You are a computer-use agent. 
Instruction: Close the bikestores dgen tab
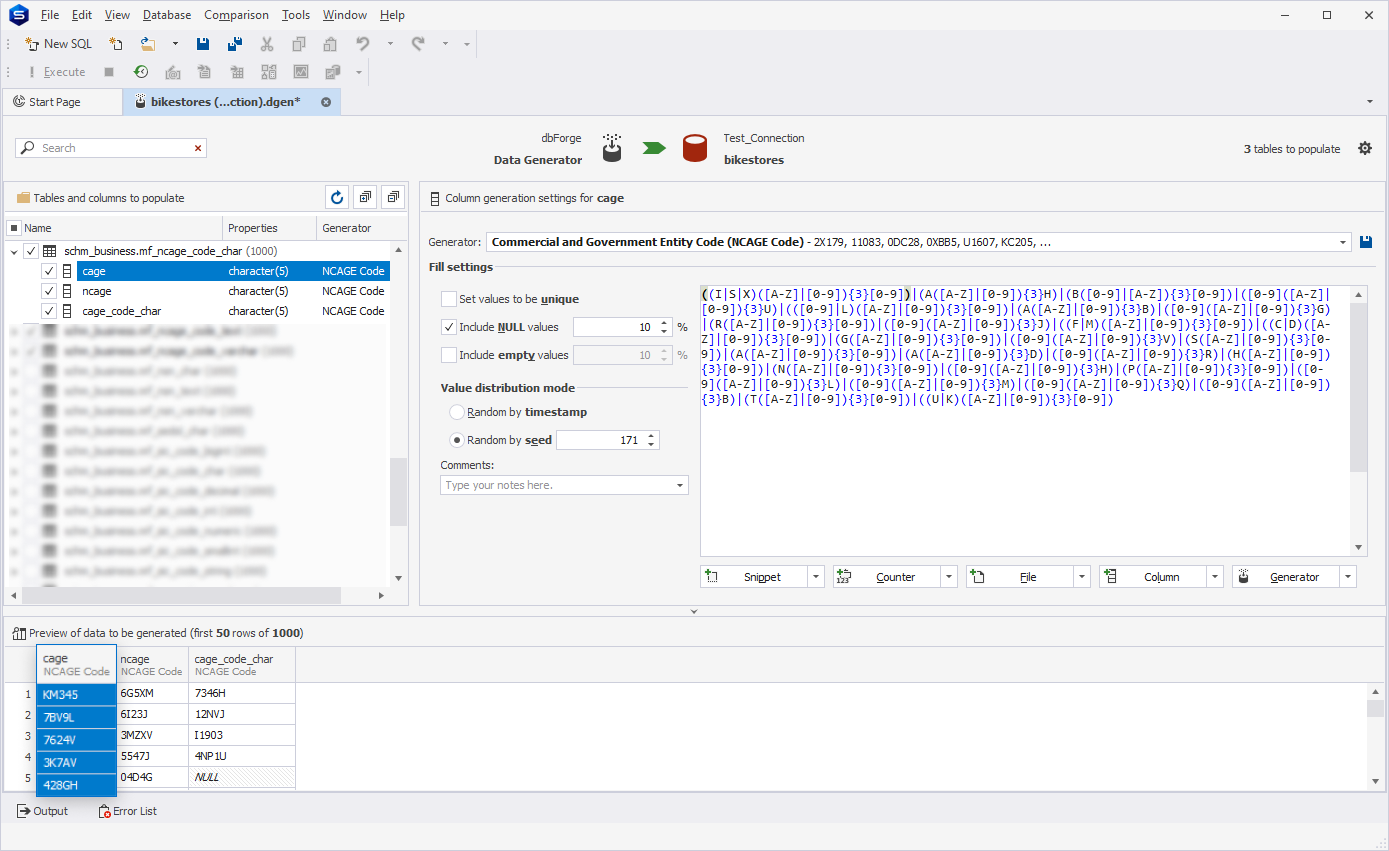pos(326,102)
